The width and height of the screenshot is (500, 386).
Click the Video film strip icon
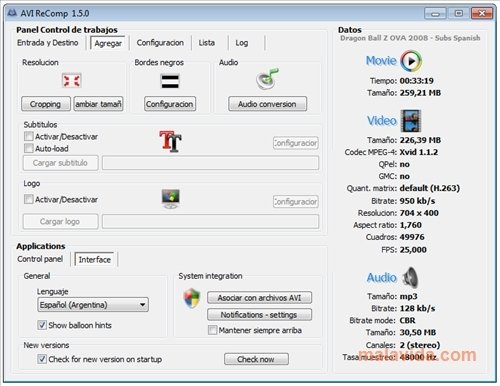tap(411, 121)
